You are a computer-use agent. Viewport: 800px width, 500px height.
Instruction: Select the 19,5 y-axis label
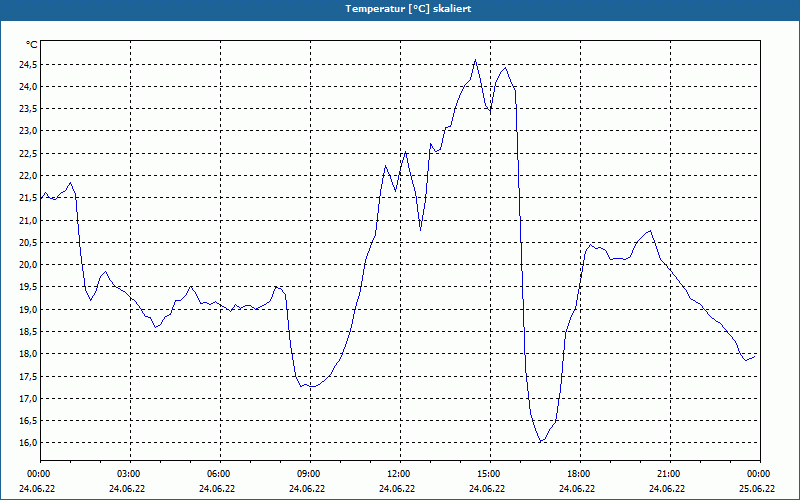coord(28,287)
